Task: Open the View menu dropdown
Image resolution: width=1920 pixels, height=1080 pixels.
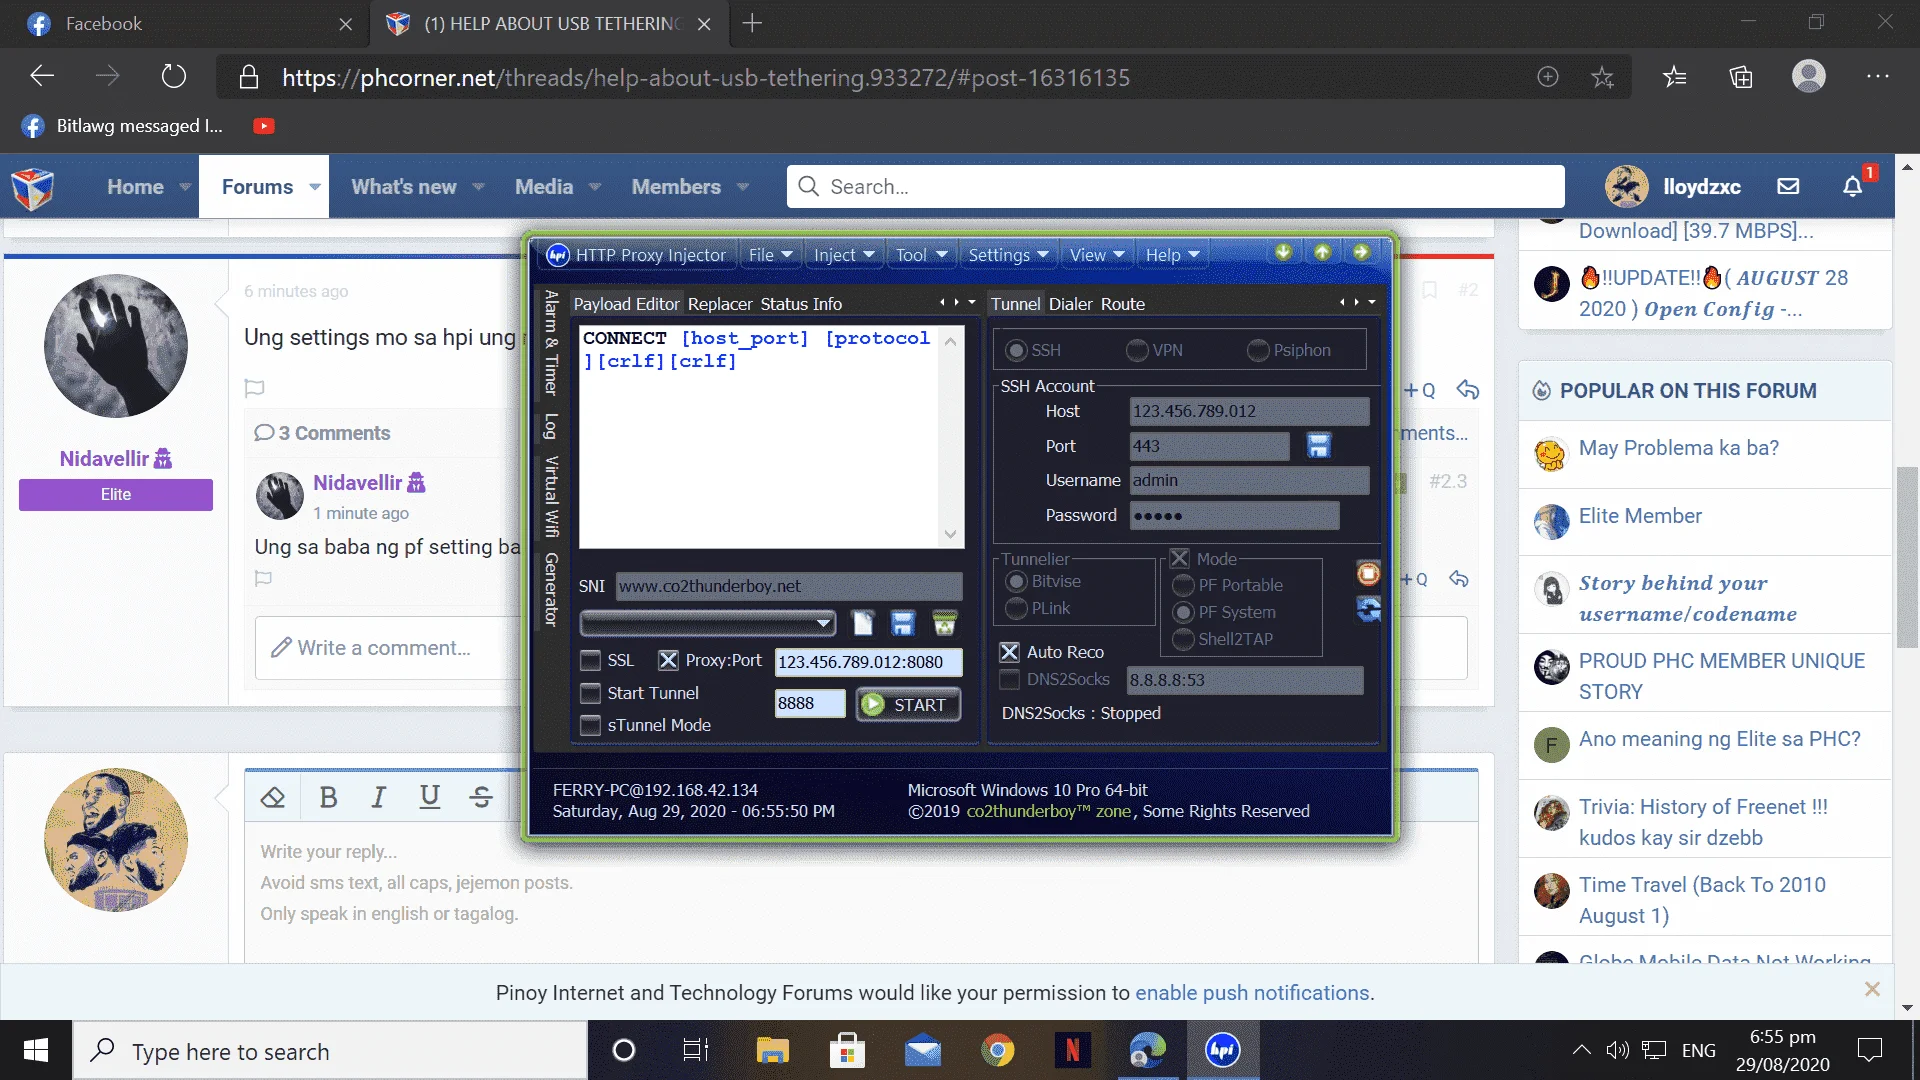Action: [x=1097, y=255]
